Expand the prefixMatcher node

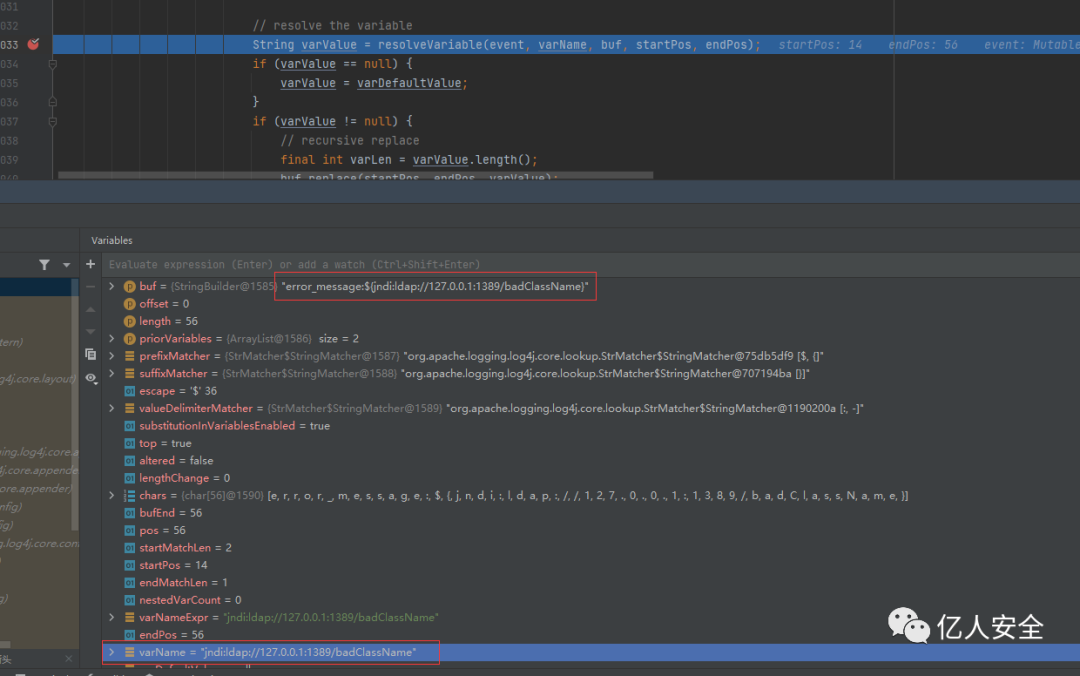click(112, 356)
